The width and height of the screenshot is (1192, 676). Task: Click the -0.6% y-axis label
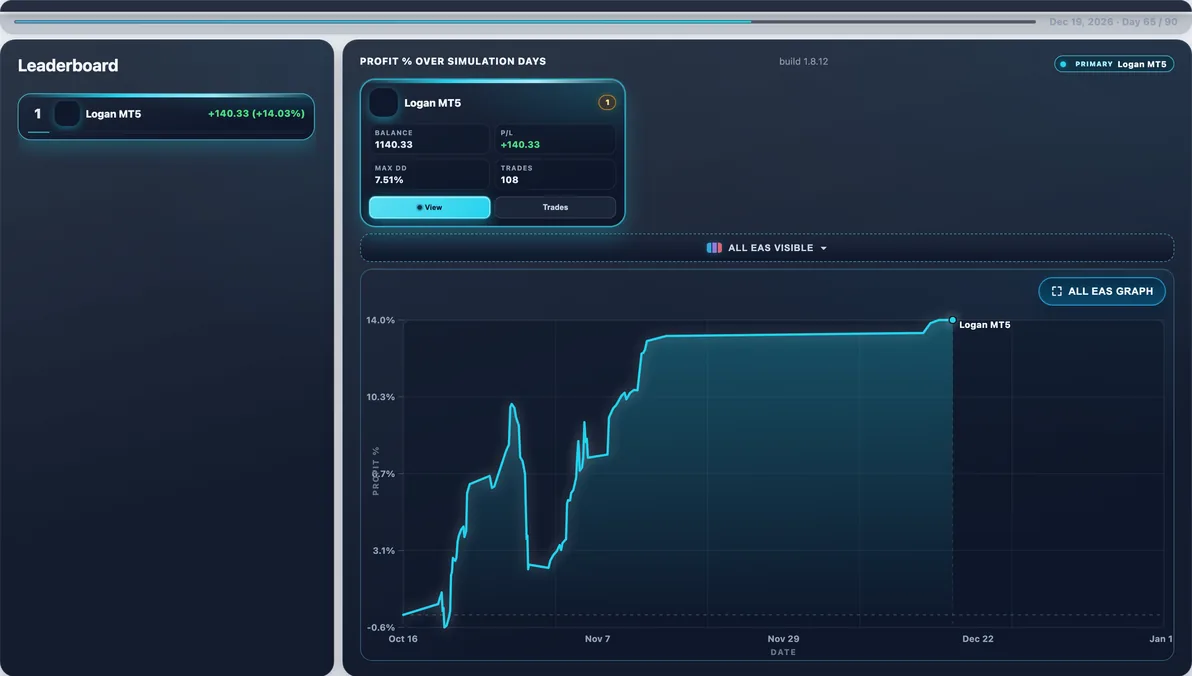(x=381, y=627)
